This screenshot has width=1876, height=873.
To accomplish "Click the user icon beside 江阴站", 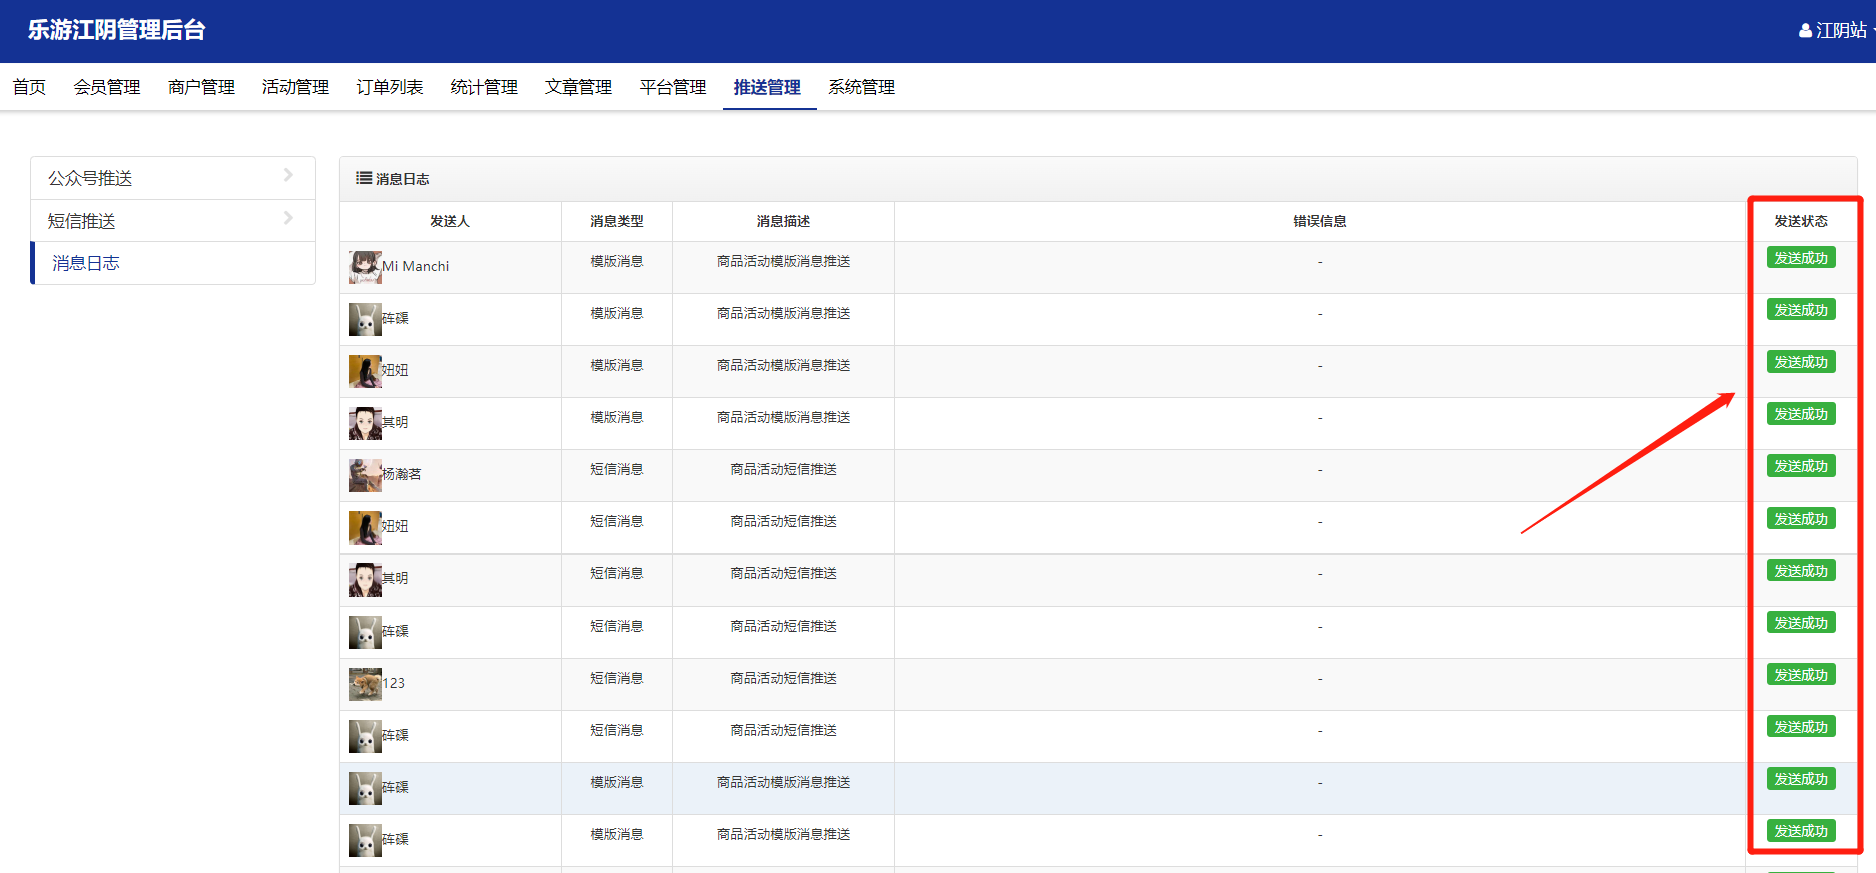I will point(1805,31).
